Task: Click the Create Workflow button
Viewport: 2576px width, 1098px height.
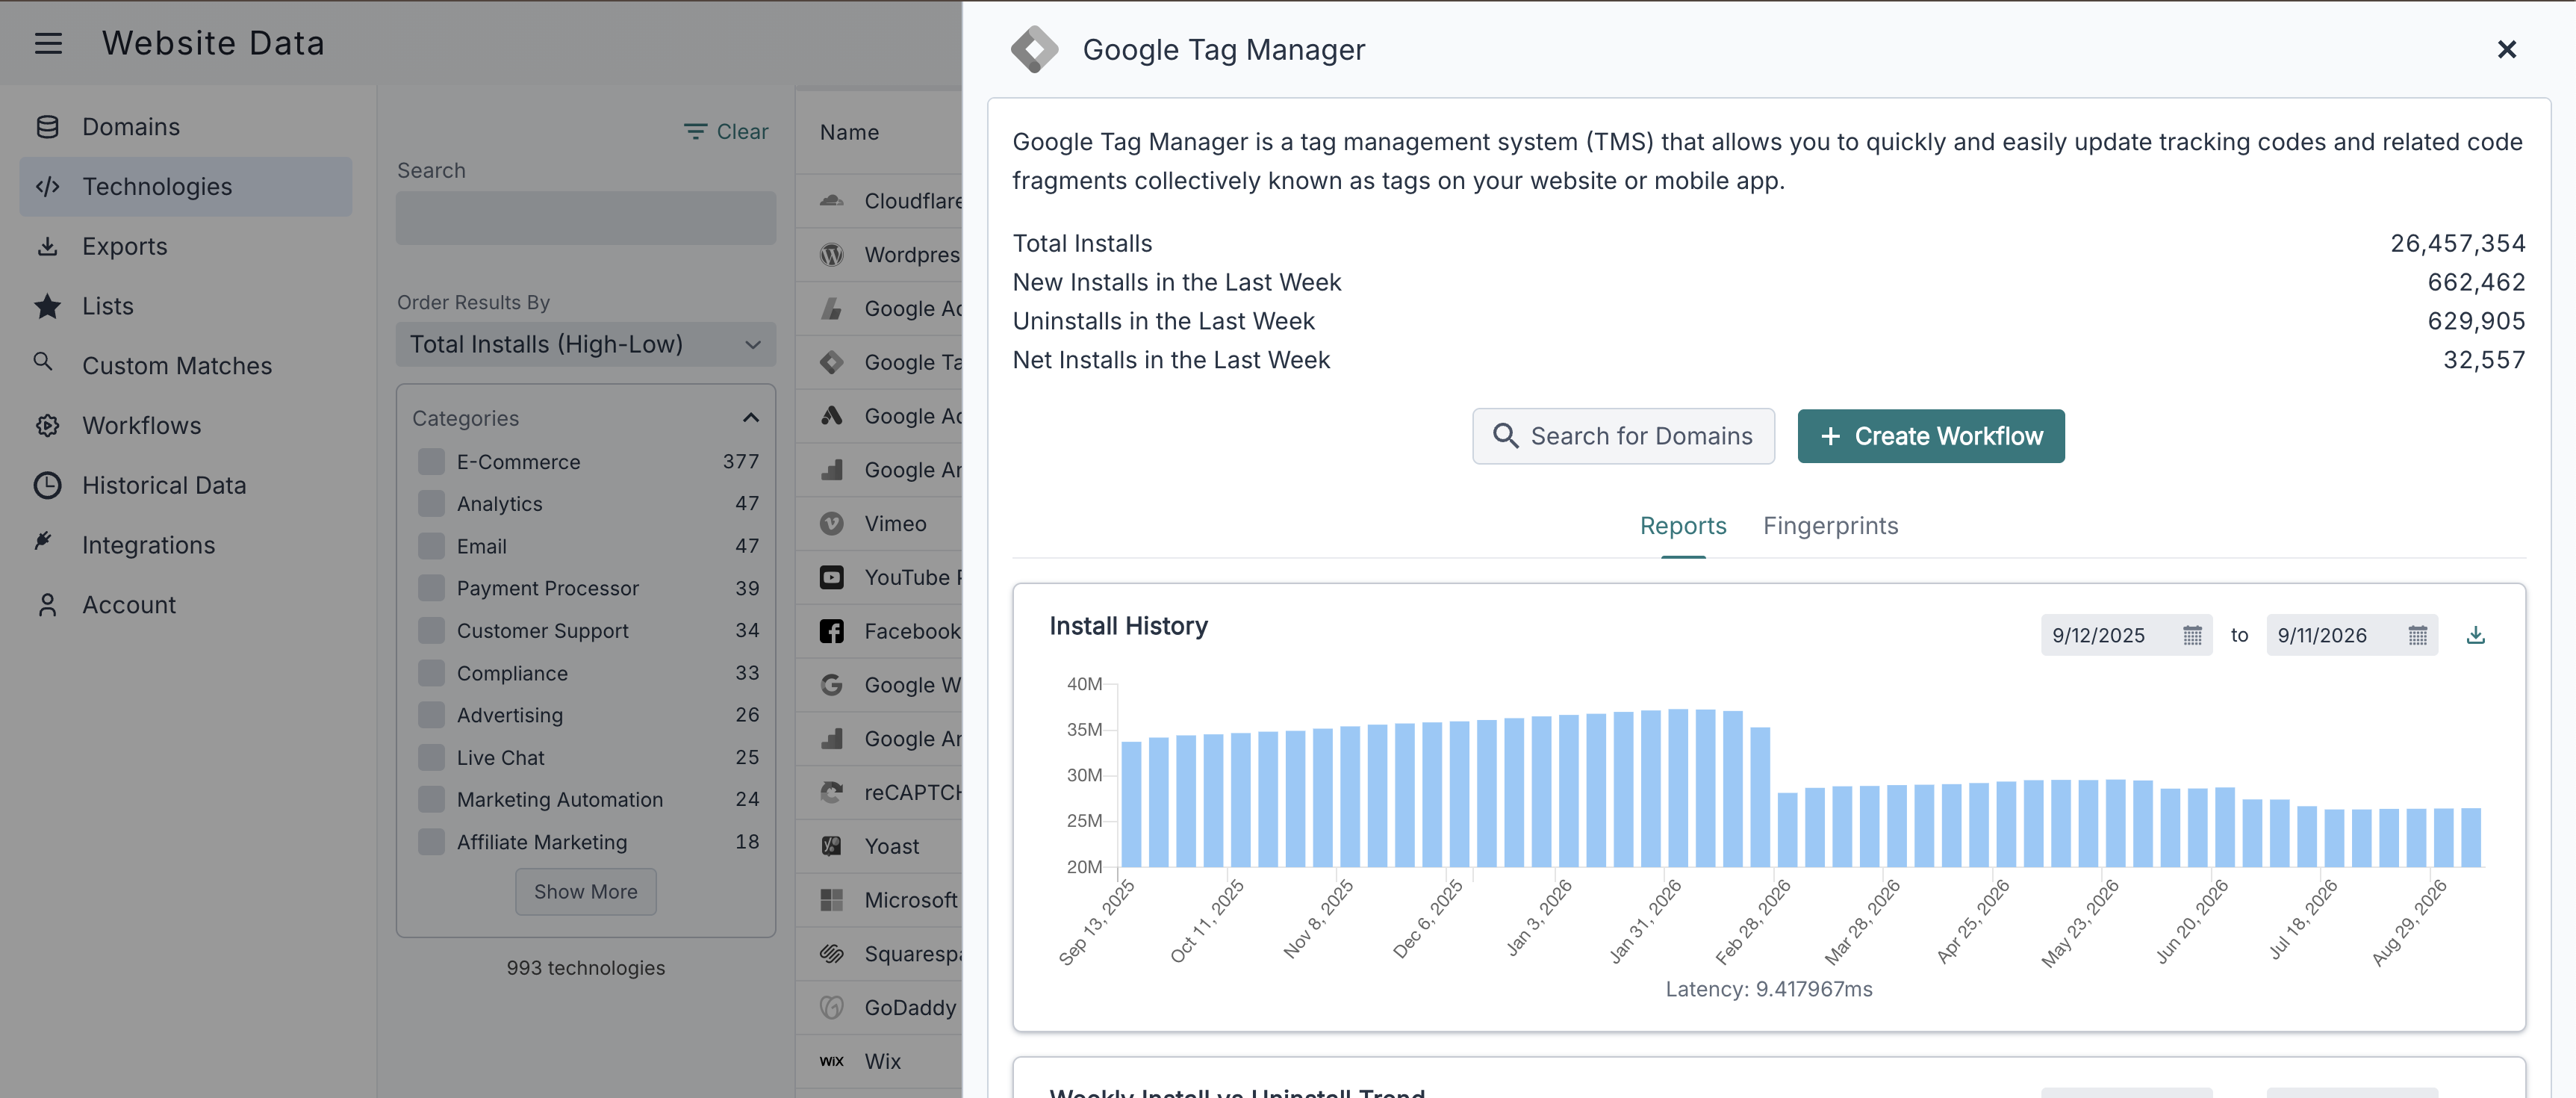Action: [1931, 436]
